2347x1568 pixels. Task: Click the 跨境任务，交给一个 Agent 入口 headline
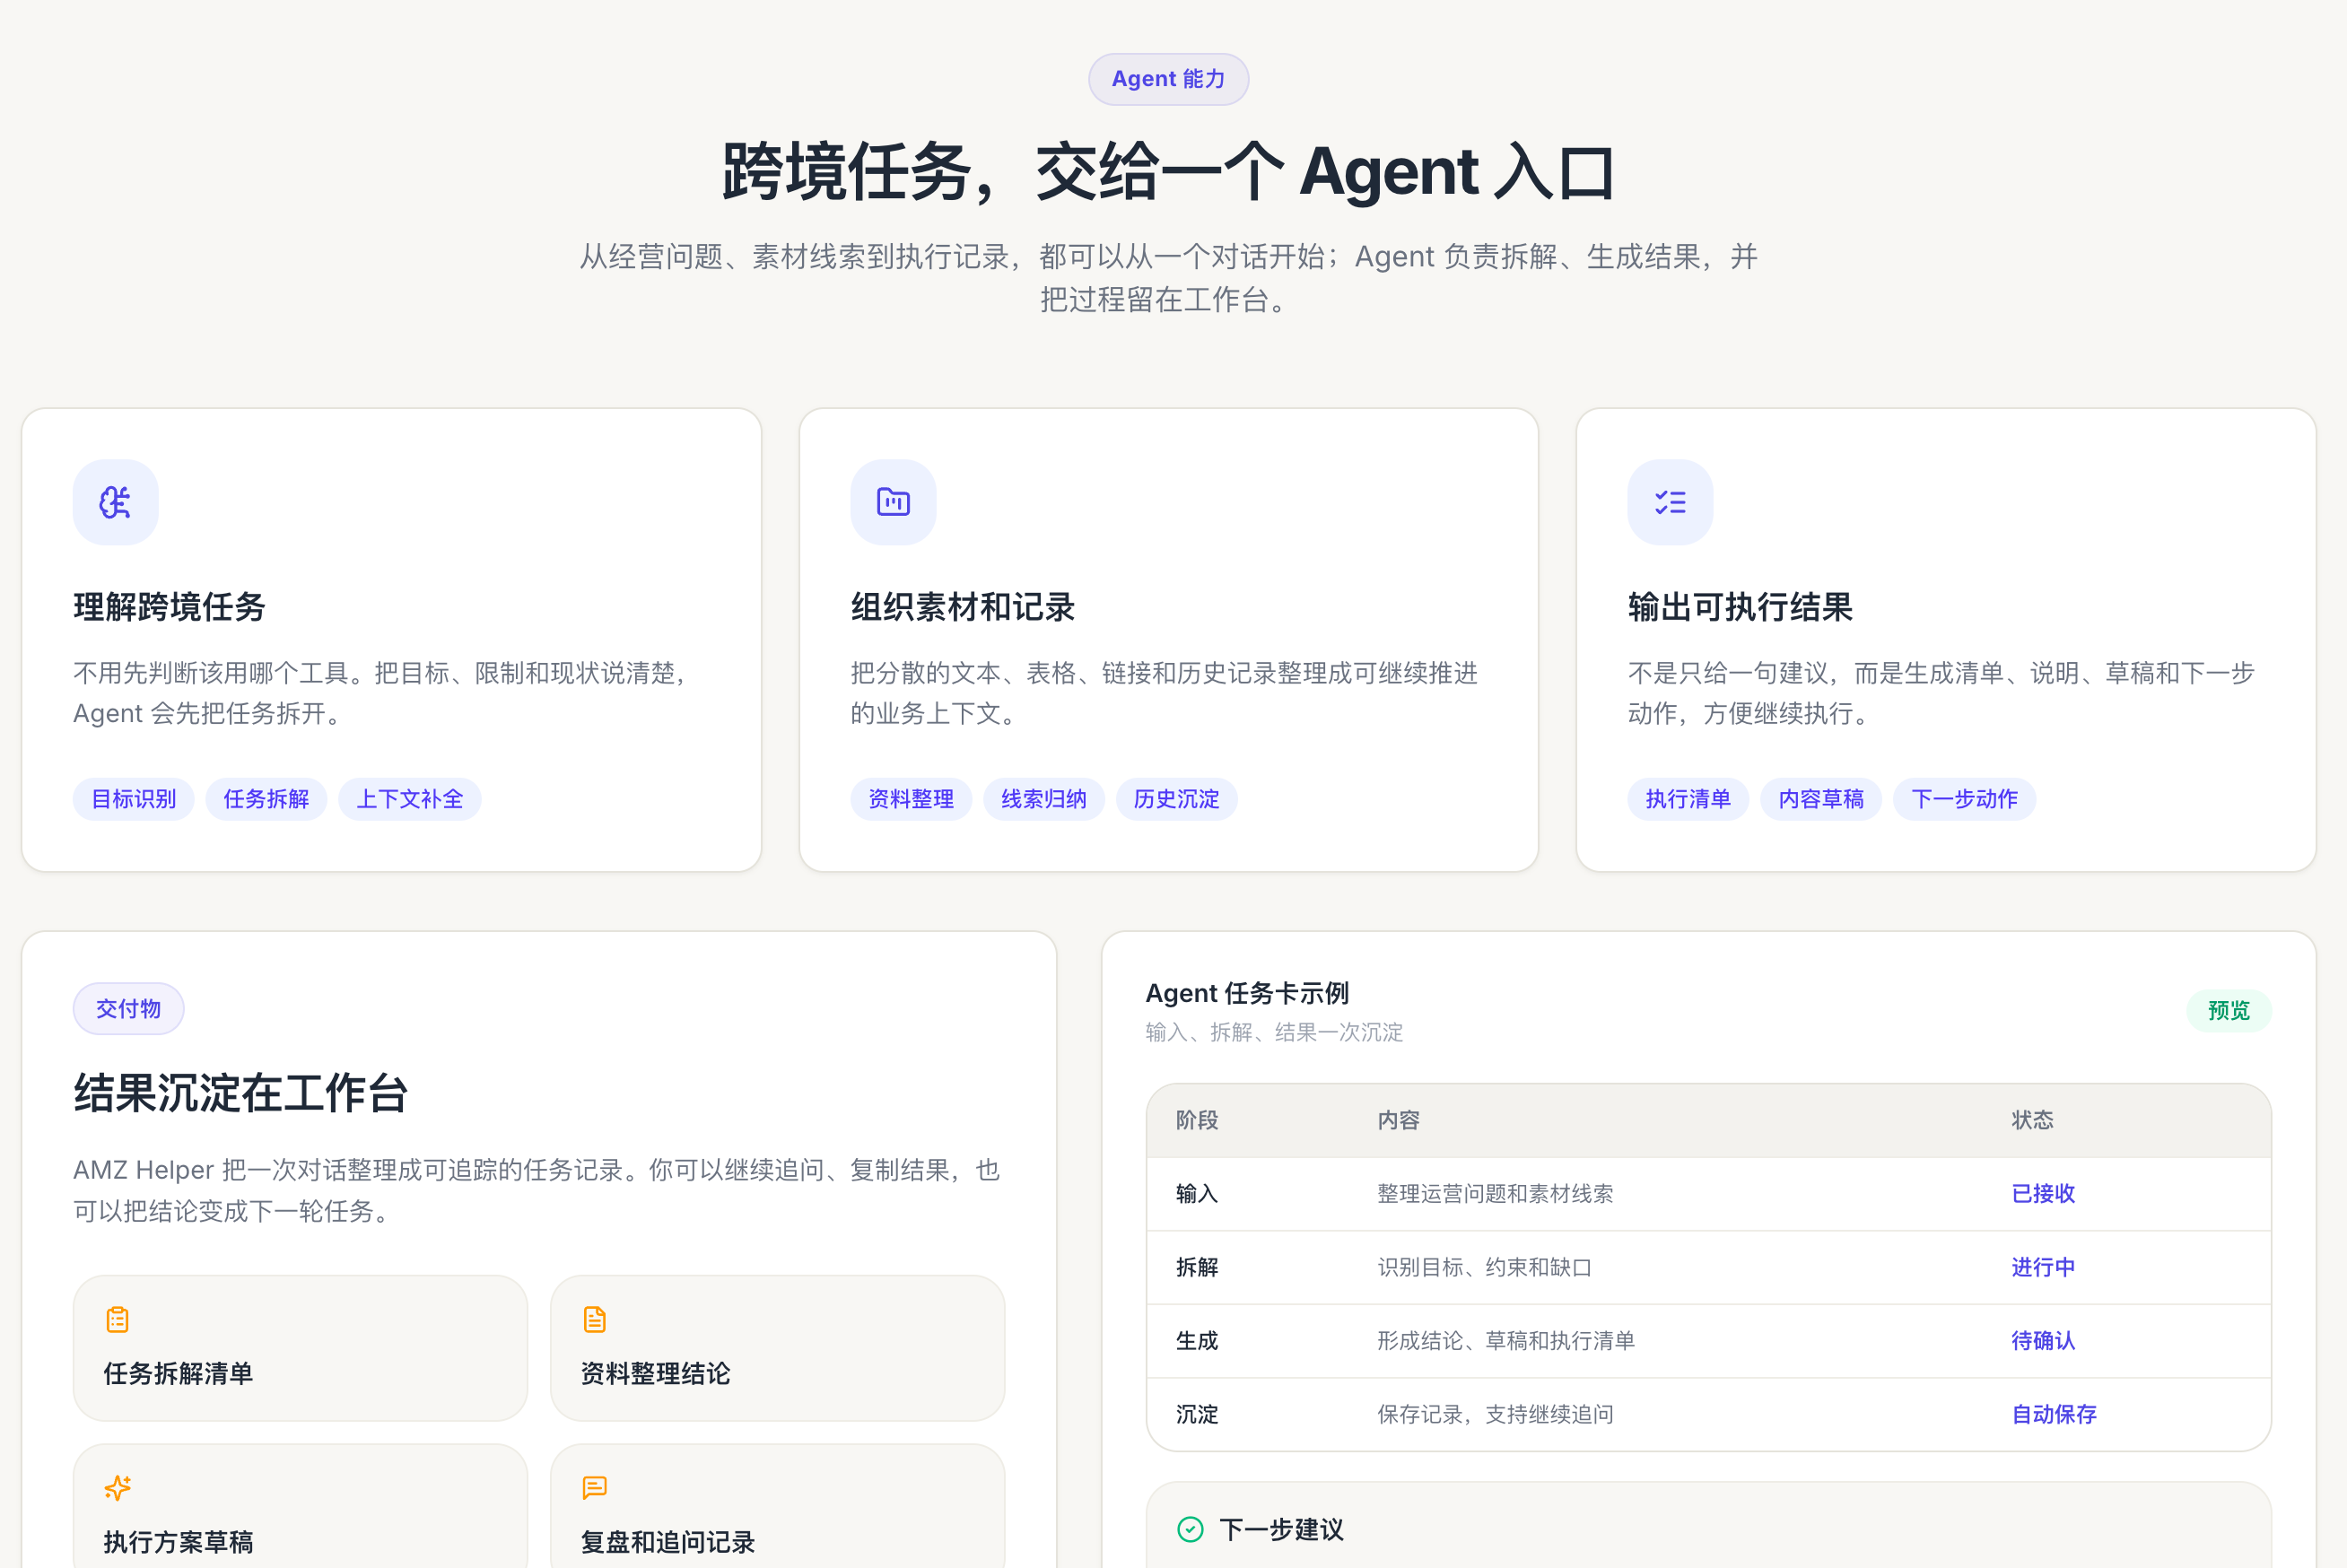click(1168, 172)
